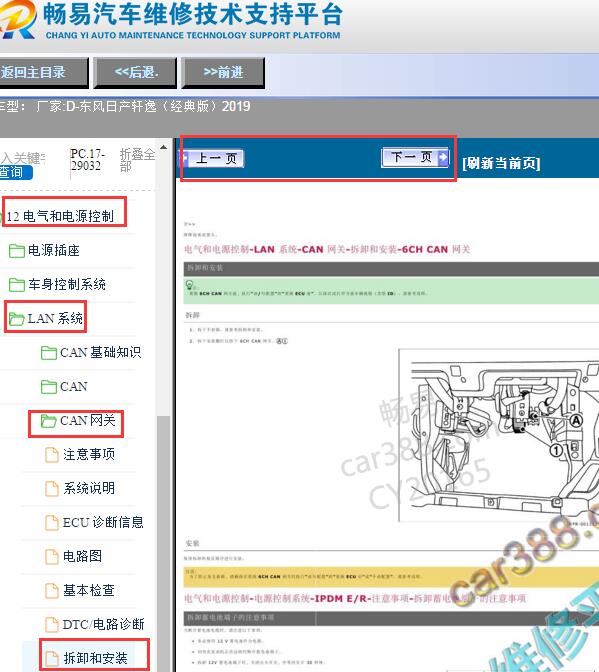The width and height of the screenshot is (599, 672).
Task: Open the 基本检查 document
Action: tap(89, 591)
